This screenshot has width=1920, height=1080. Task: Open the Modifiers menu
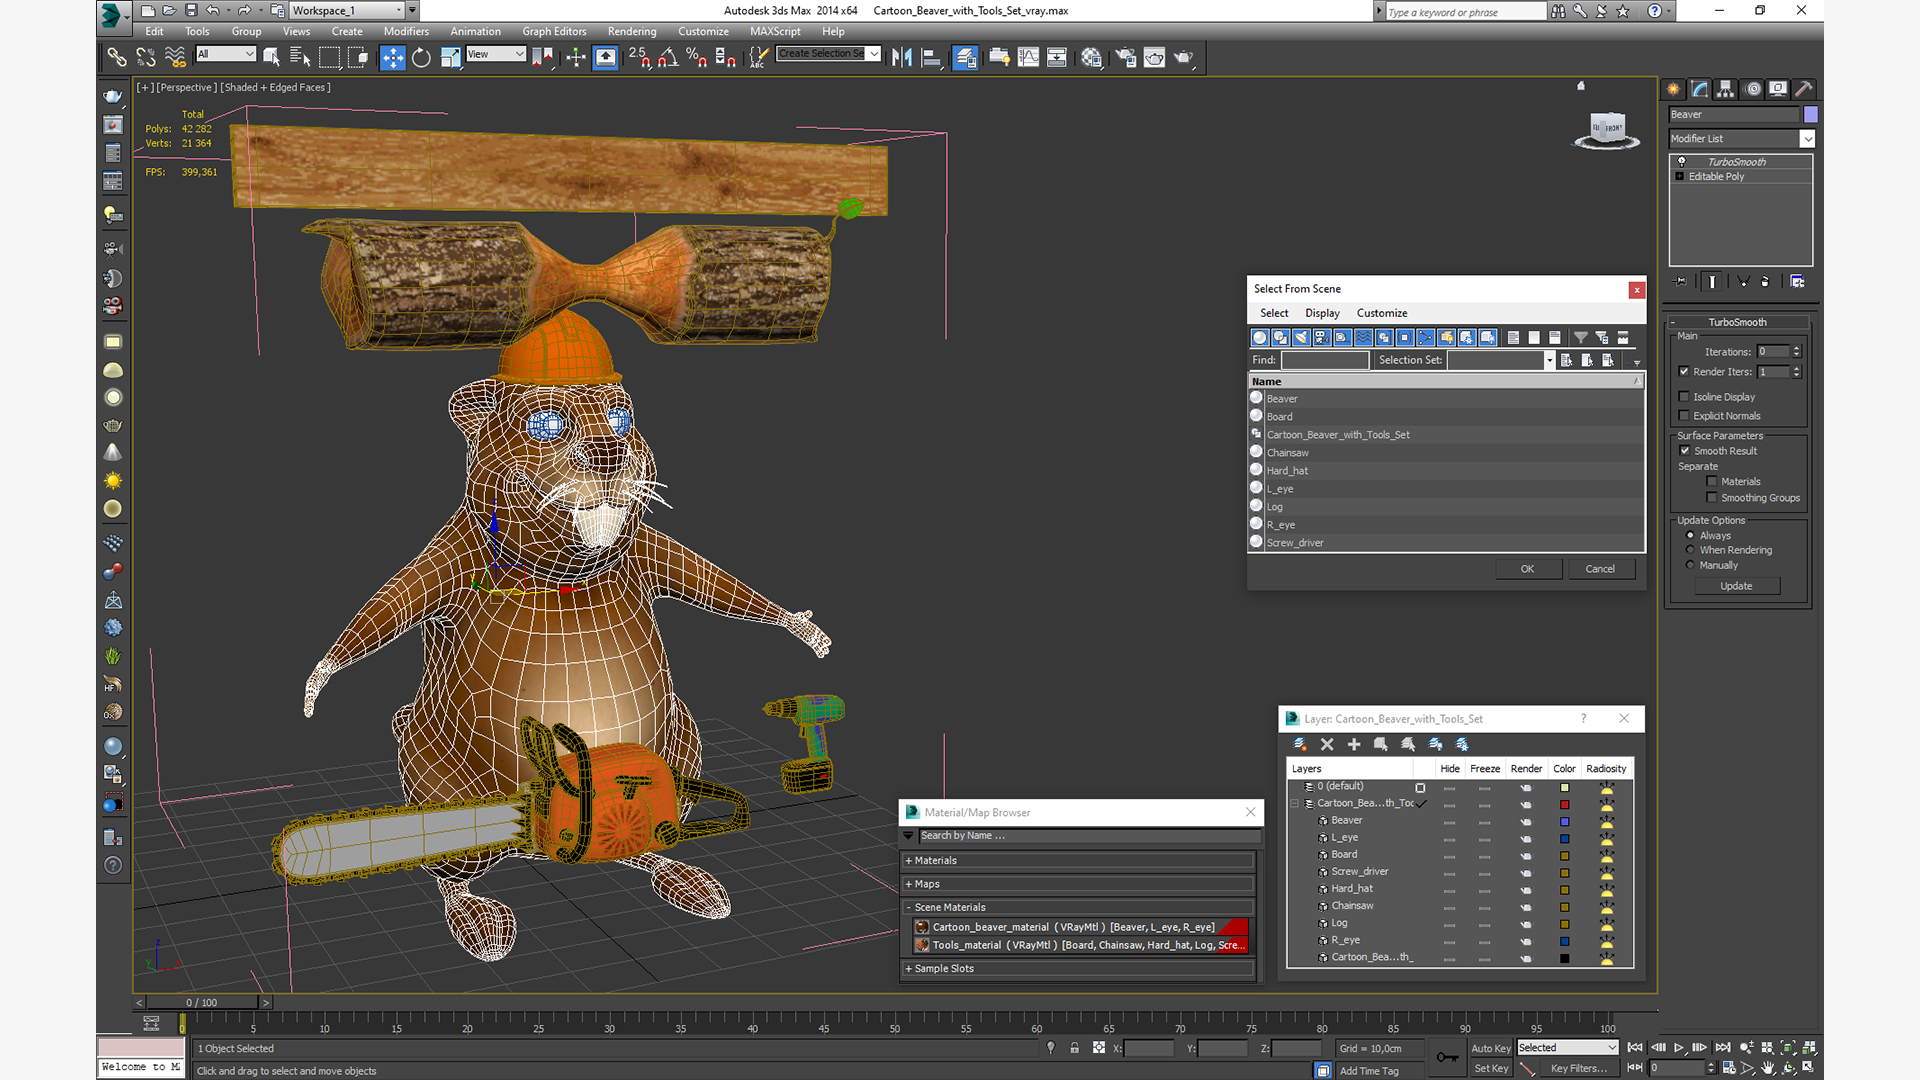(406, 32)
